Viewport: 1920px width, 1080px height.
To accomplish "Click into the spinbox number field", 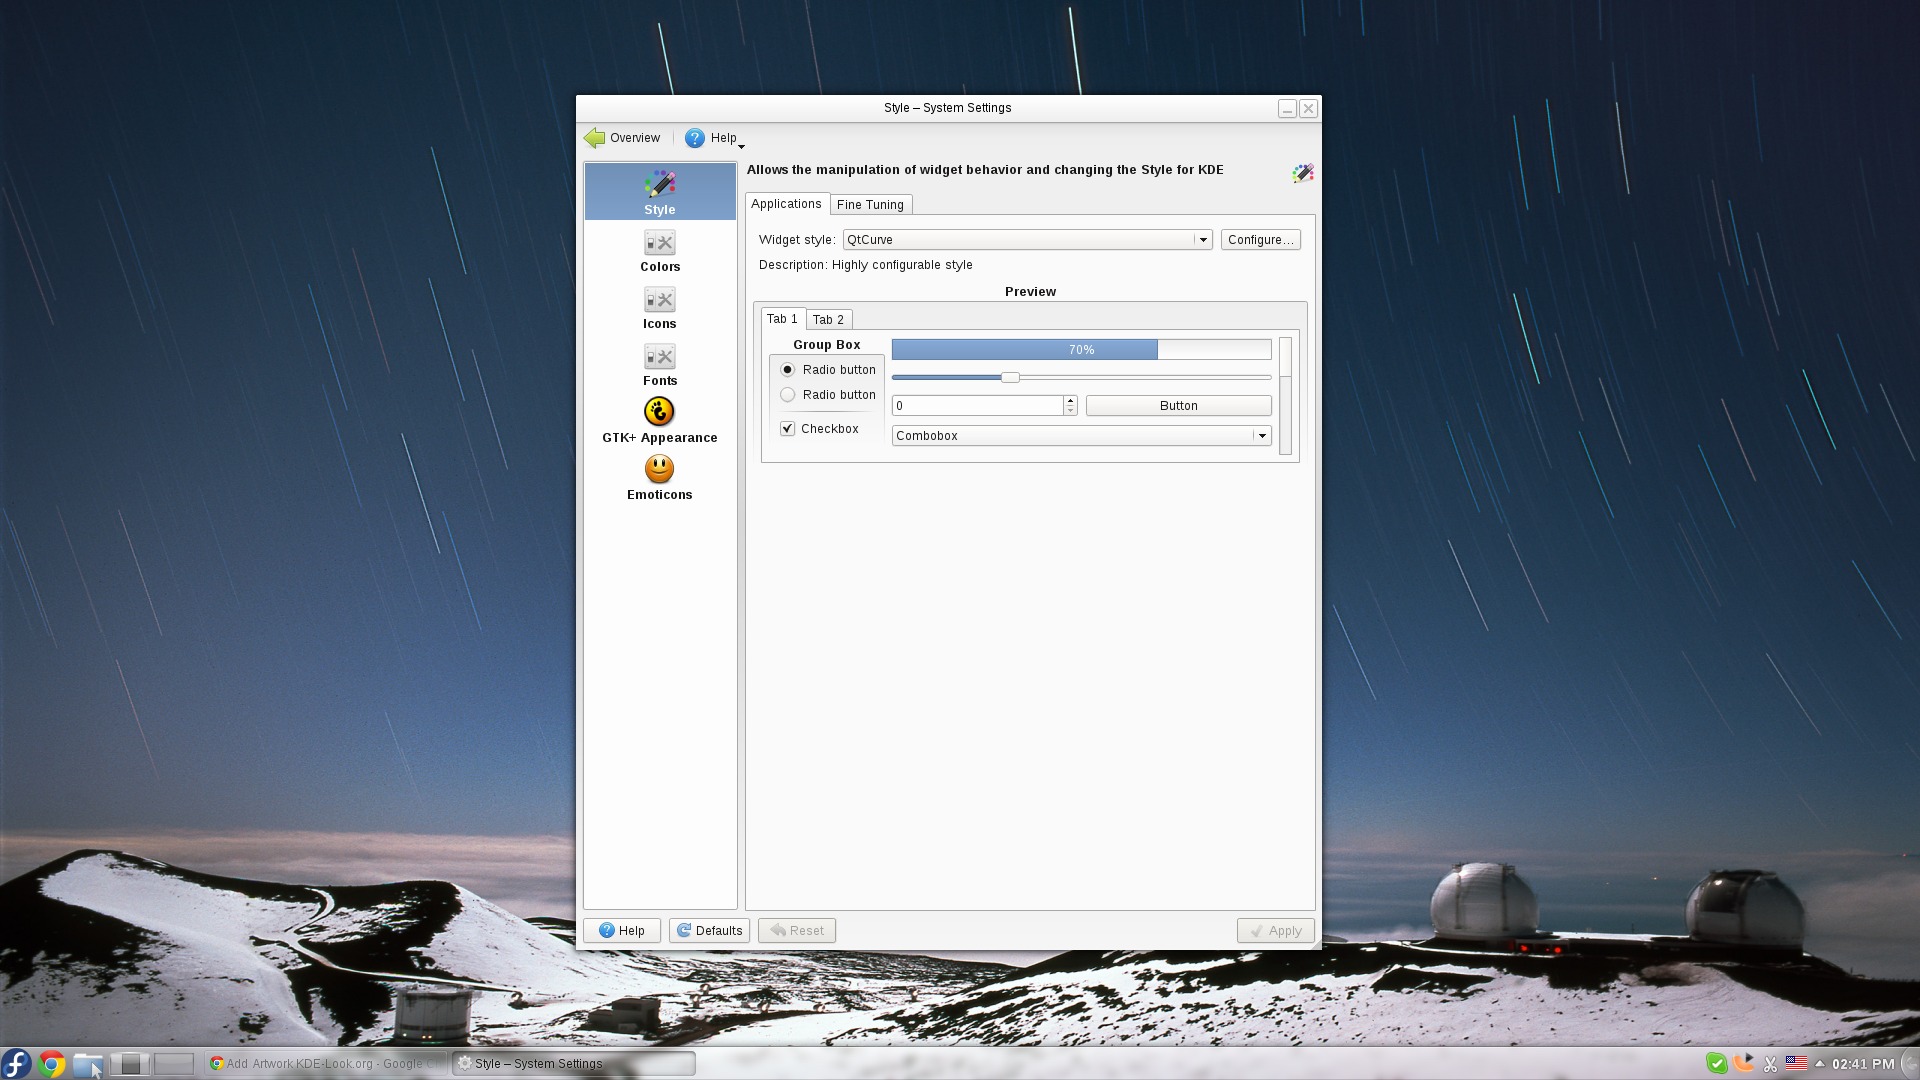I will coord(977,405).
